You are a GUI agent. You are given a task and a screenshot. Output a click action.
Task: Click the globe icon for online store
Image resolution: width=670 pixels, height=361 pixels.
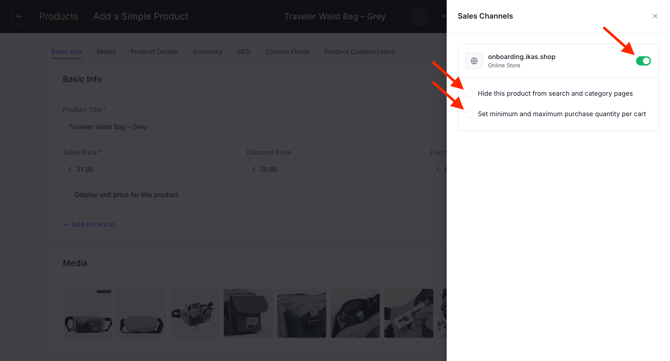coord(474,61)
